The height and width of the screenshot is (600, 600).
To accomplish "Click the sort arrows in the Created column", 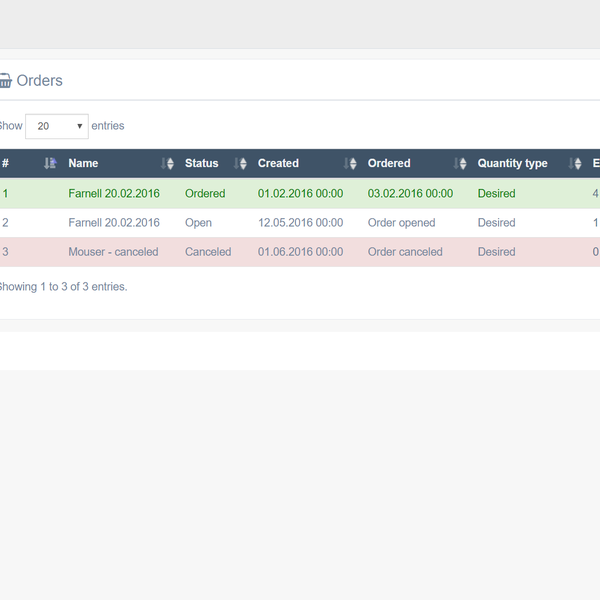I will coord(350,164).
